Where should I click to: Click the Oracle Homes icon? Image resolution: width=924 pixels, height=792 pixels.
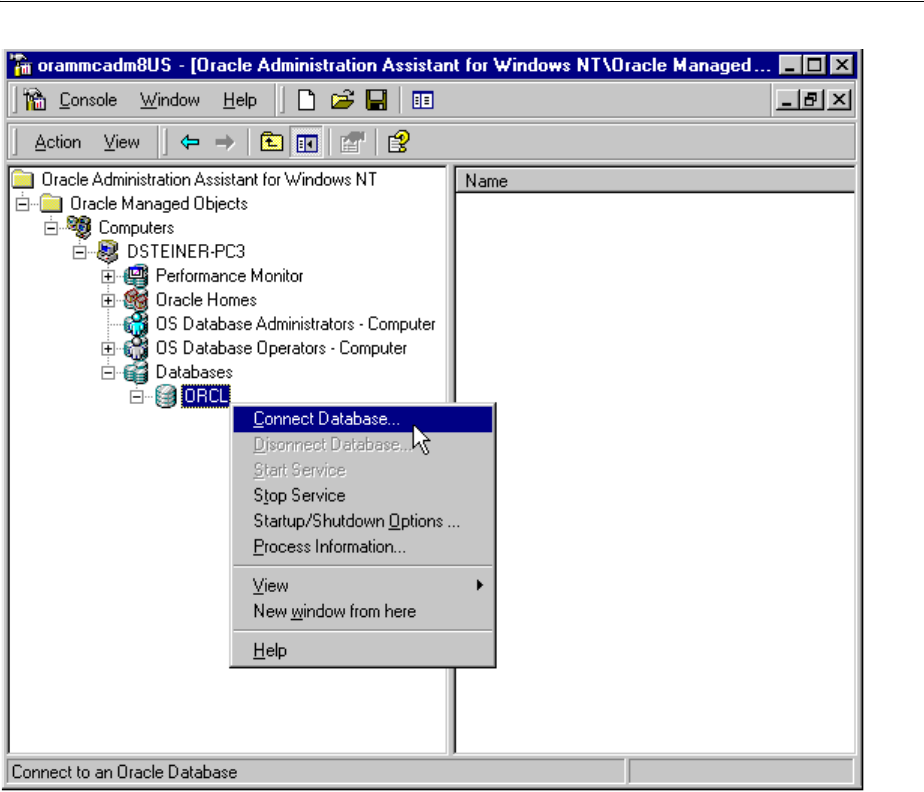(136, 300)
